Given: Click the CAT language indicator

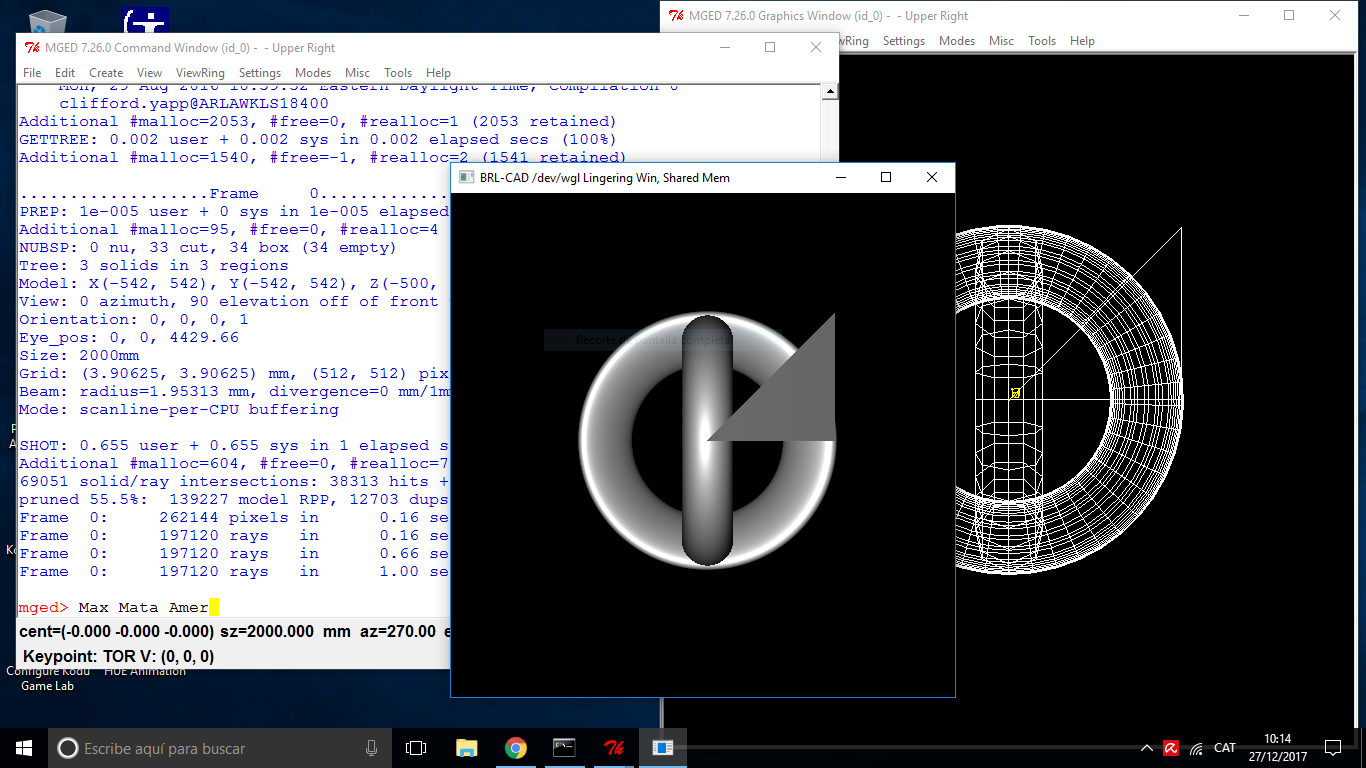Looking at the screenshot, I should coord(1225,748).
